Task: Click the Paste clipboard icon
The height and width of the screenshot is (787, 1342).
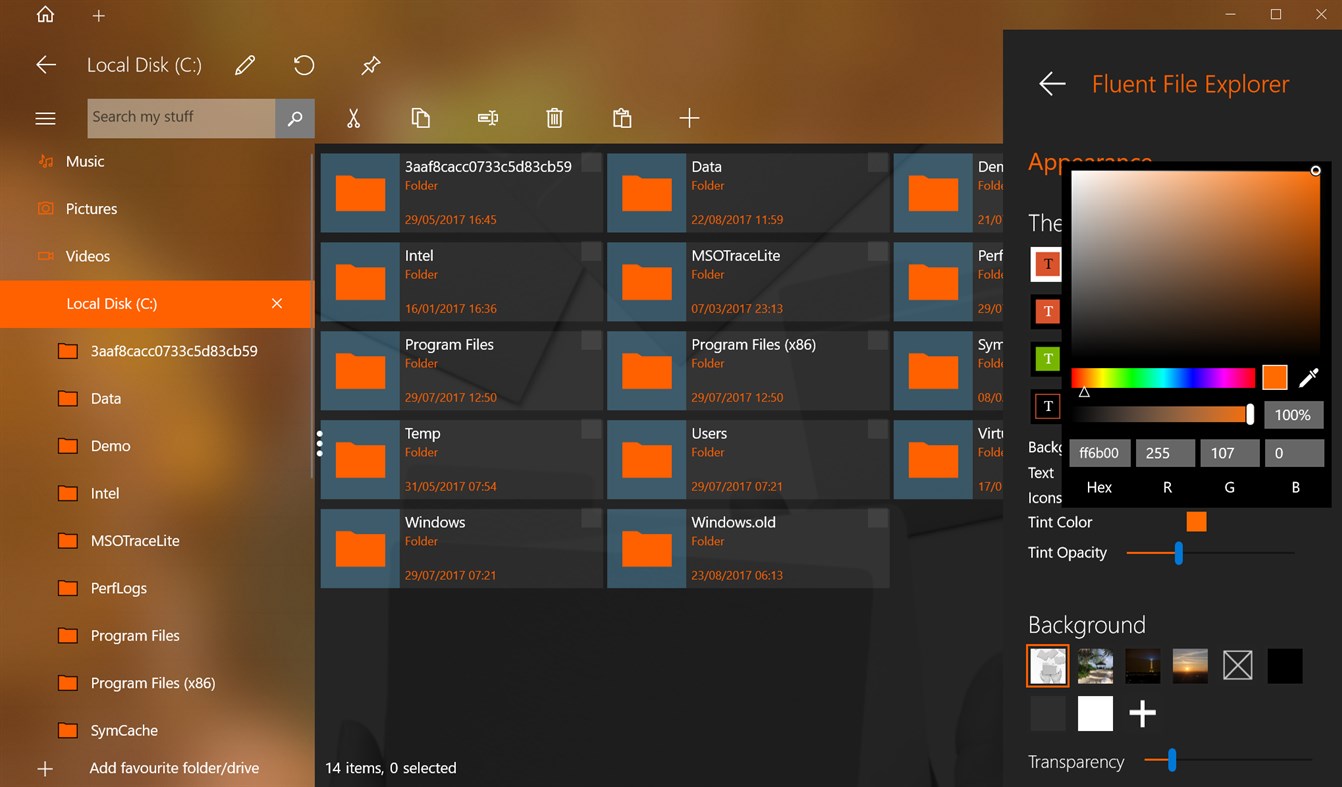Action: 622,118
